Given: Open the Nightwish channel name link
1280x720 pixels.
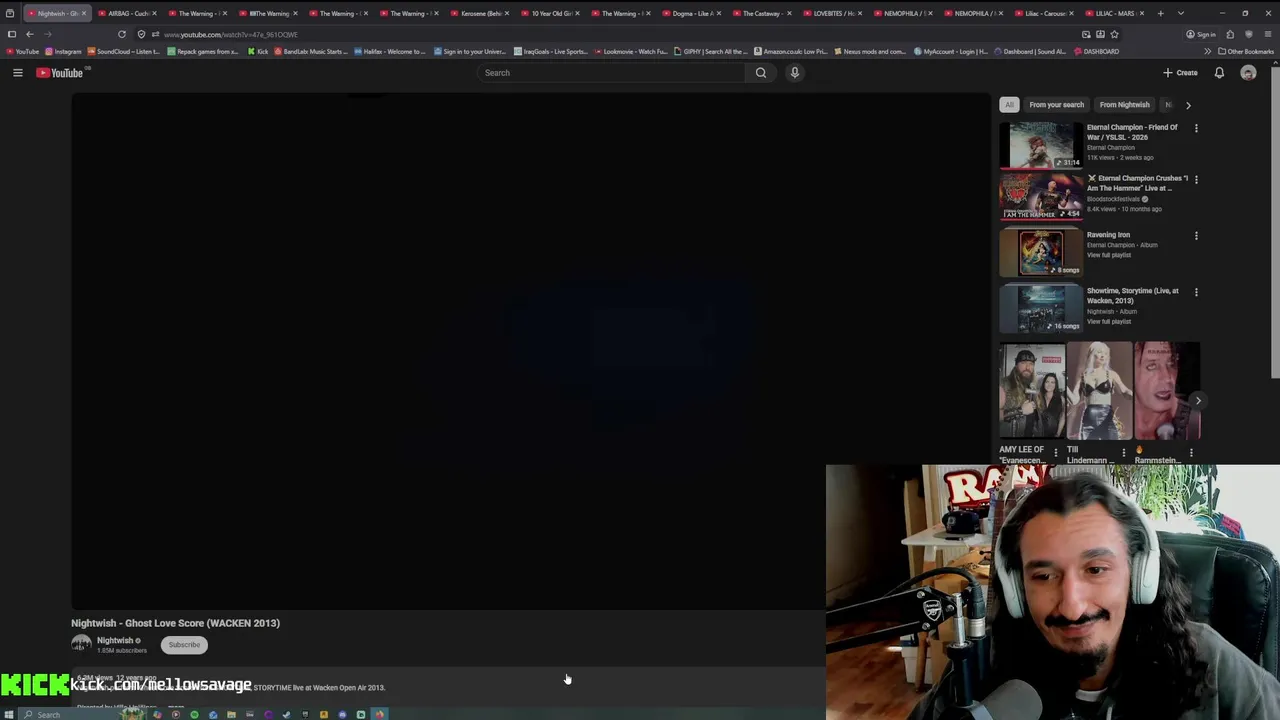Looking at the screenshot, I should click(115, 641).
